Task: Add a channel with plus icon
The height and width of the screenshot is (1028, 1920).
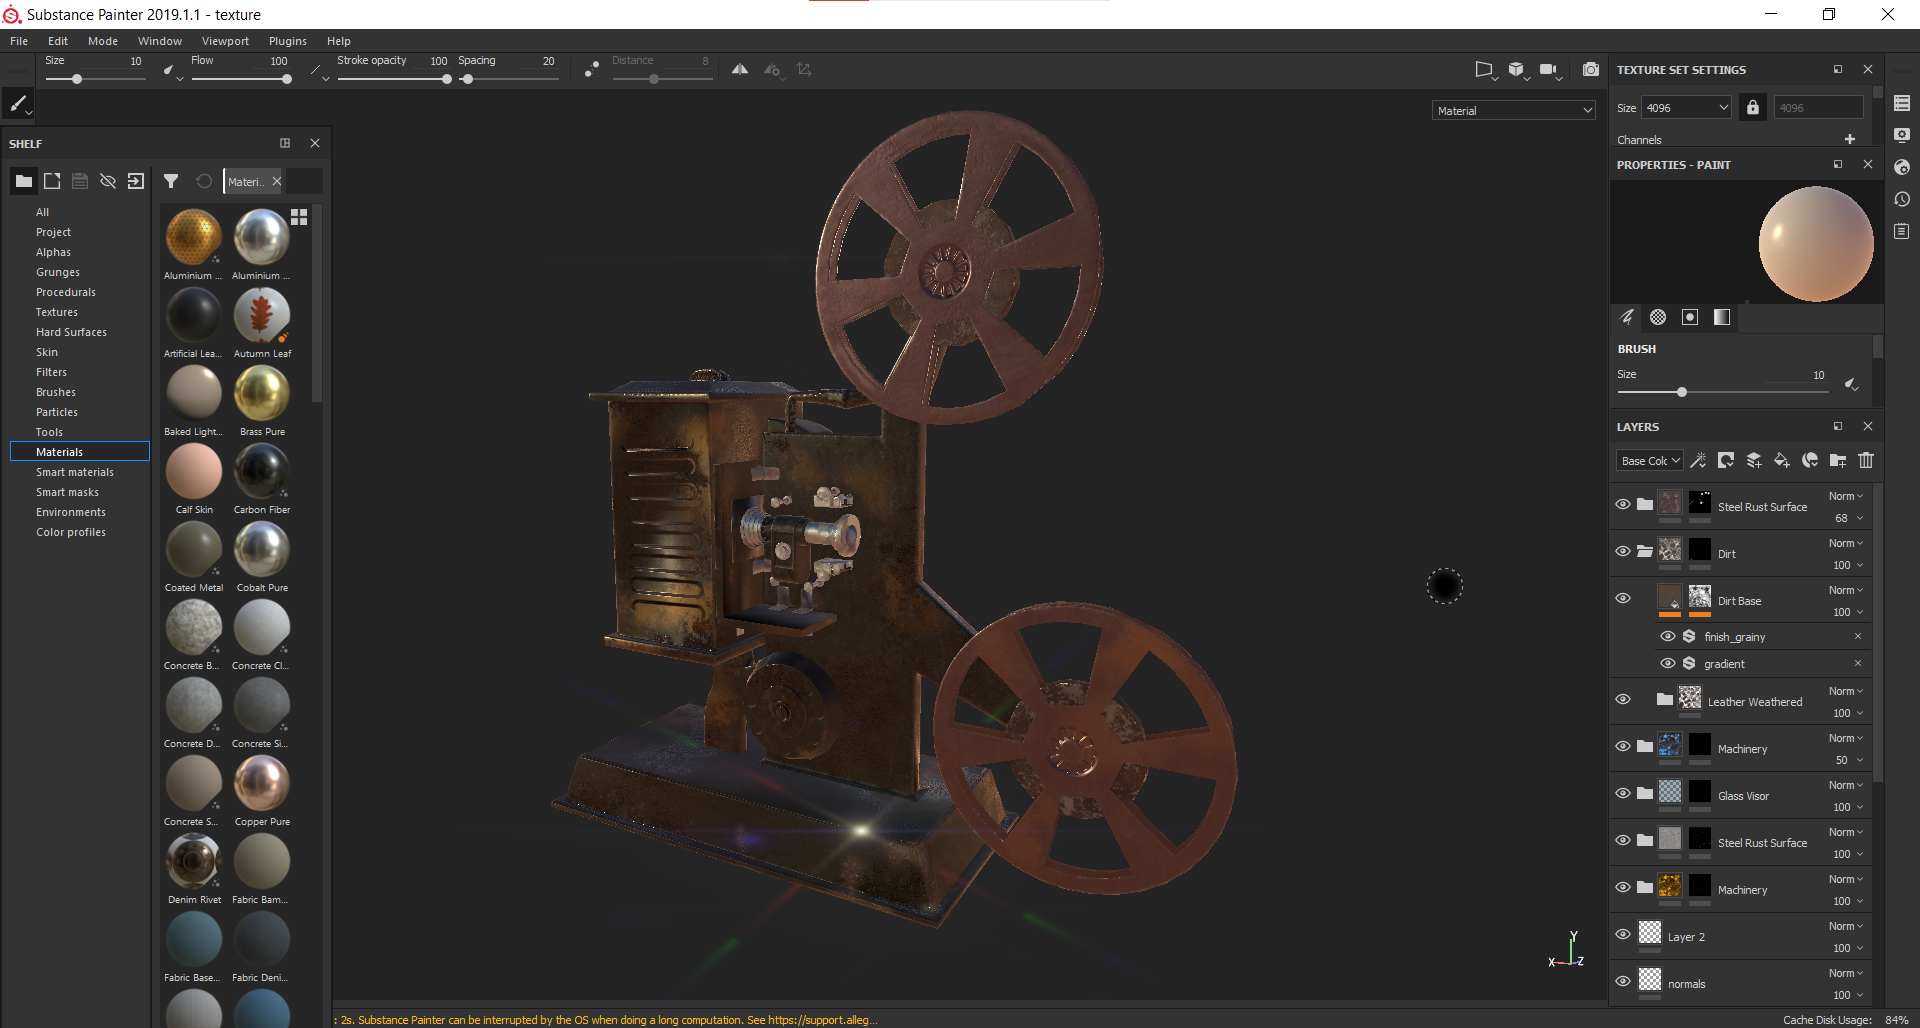Action: 1850,139
